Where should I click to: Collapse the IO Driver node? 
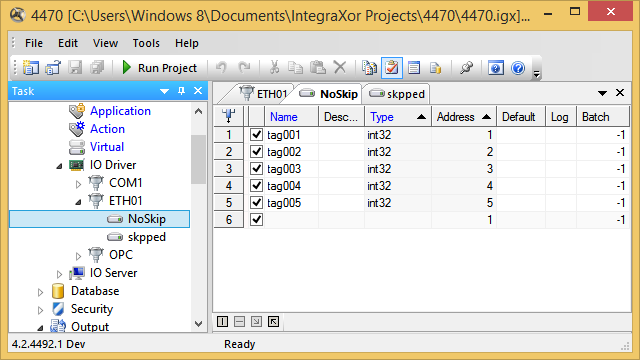60,166
